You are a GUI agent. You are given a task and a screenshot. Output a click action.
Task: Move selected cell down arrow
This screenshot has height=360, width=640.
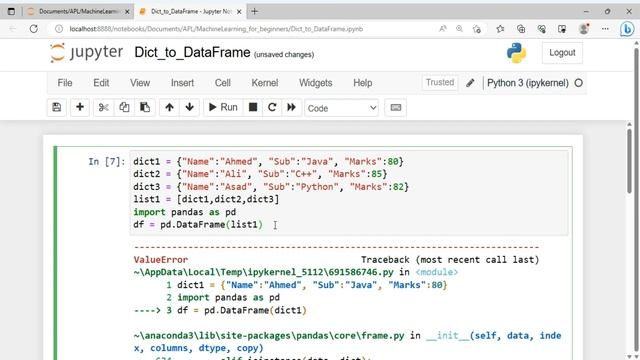pos(189,107)
